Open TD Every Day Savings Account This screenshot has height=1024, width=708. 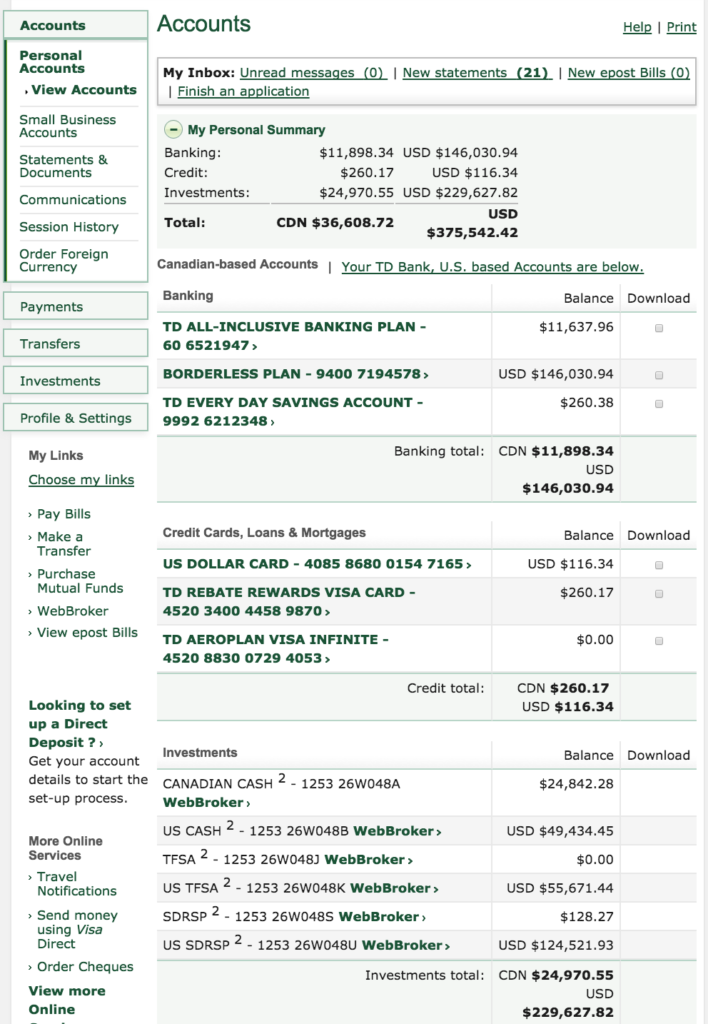pos(293,411)
